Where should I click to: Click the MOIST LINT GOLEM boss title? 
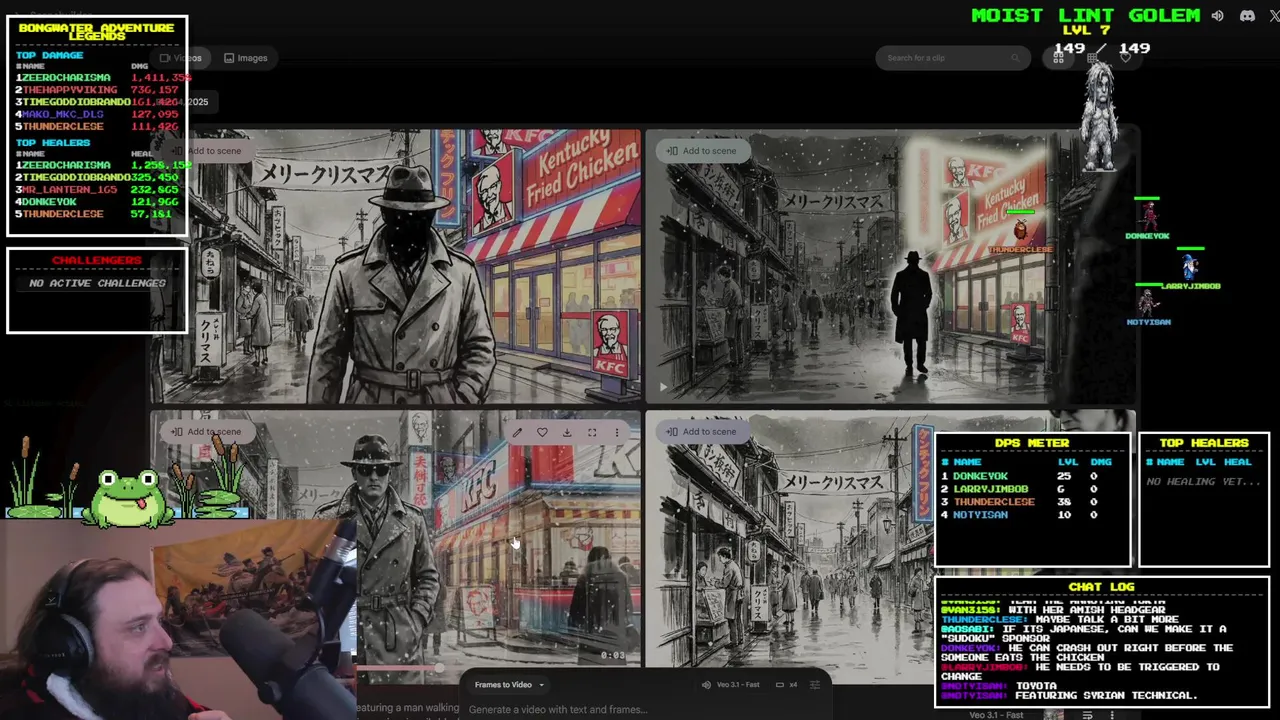pos(1085,15)
